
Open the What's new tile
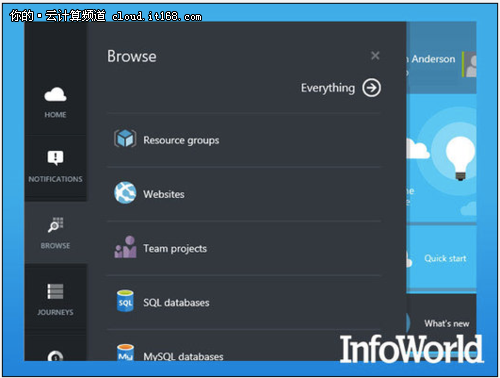tap(441, 323)
